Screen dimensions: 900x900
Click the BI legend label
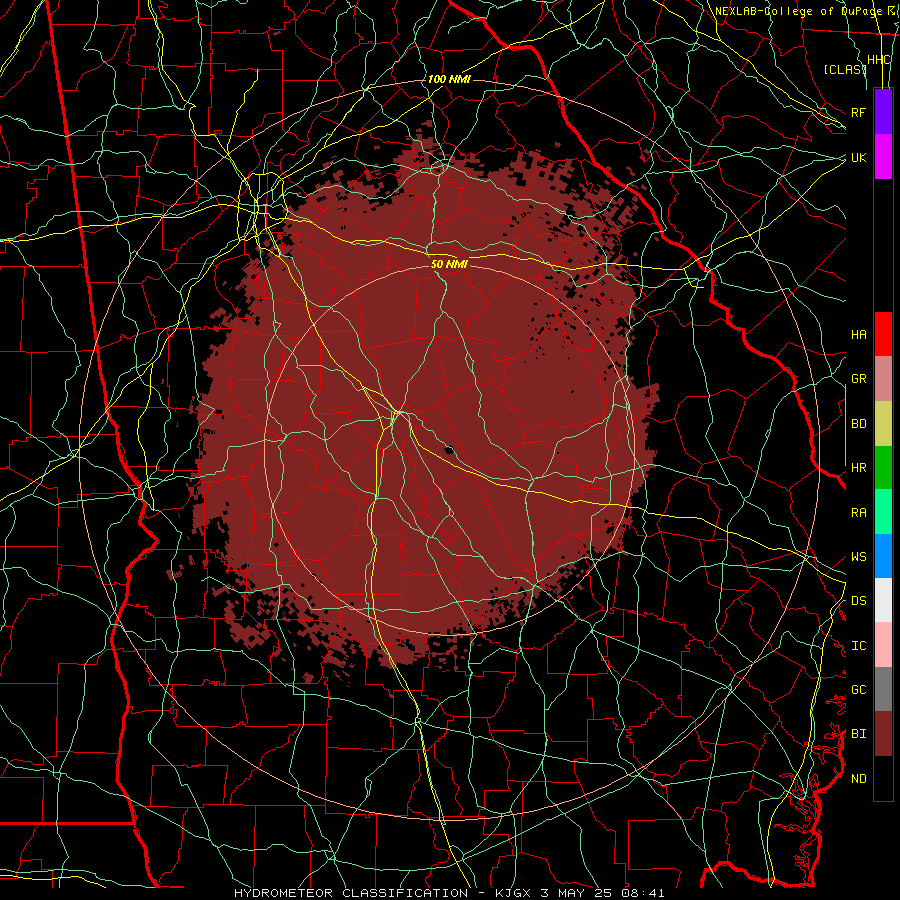tap(859, 734)
